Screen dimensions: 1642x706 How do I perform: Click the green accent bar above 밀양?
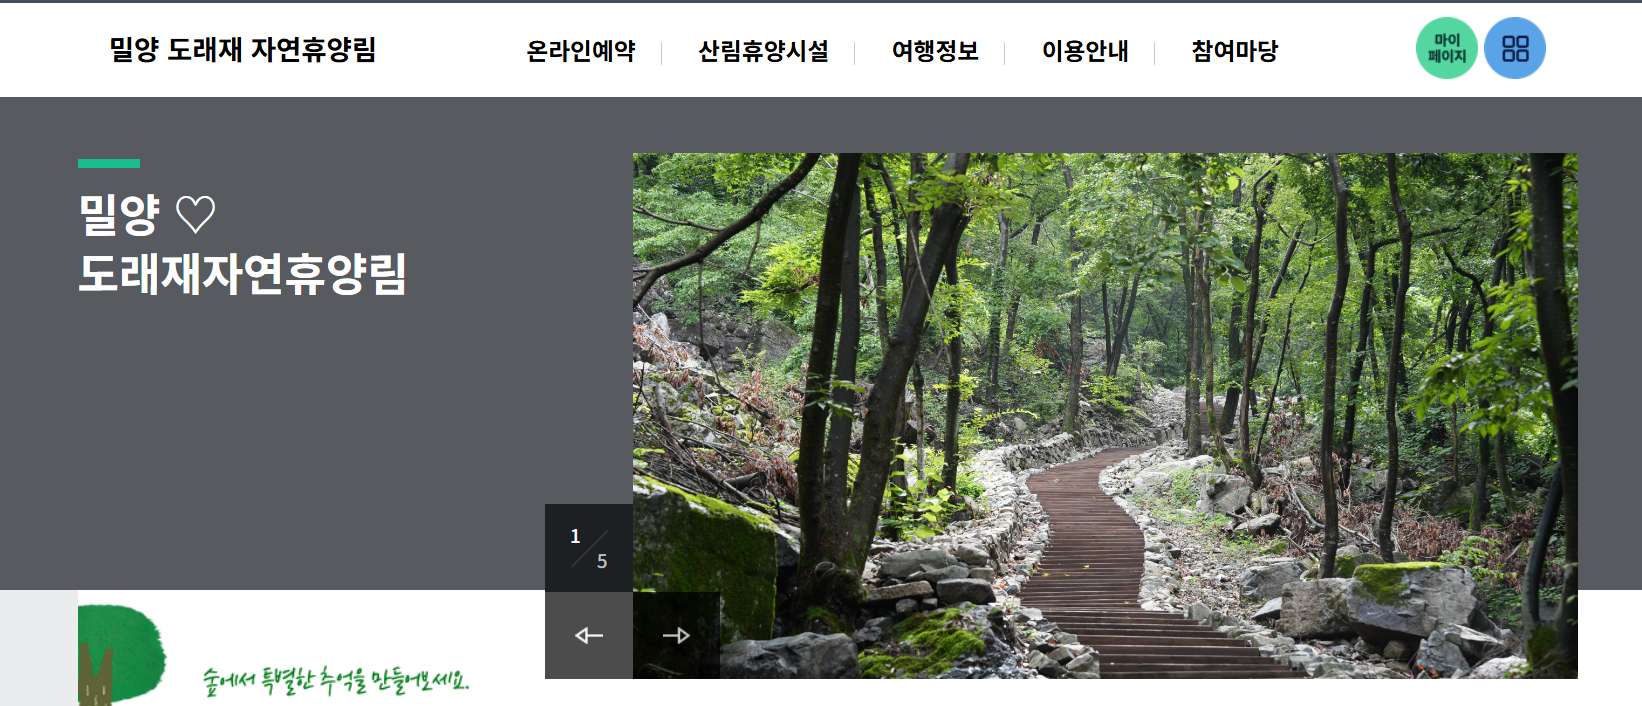(109, 163)
